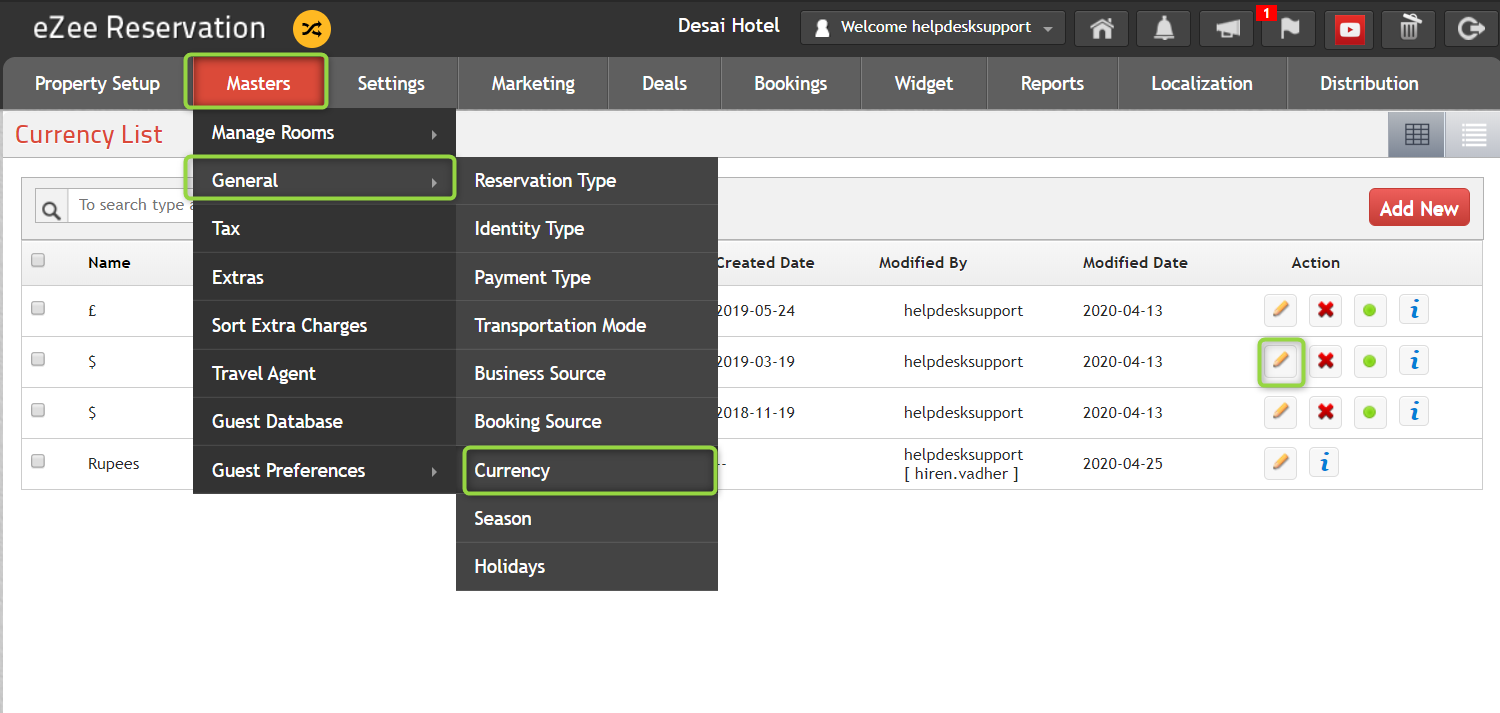This screenshot has width=1500, height=713.
Task: Tick the select-all checkbox in header
Action: coord(38,260)
